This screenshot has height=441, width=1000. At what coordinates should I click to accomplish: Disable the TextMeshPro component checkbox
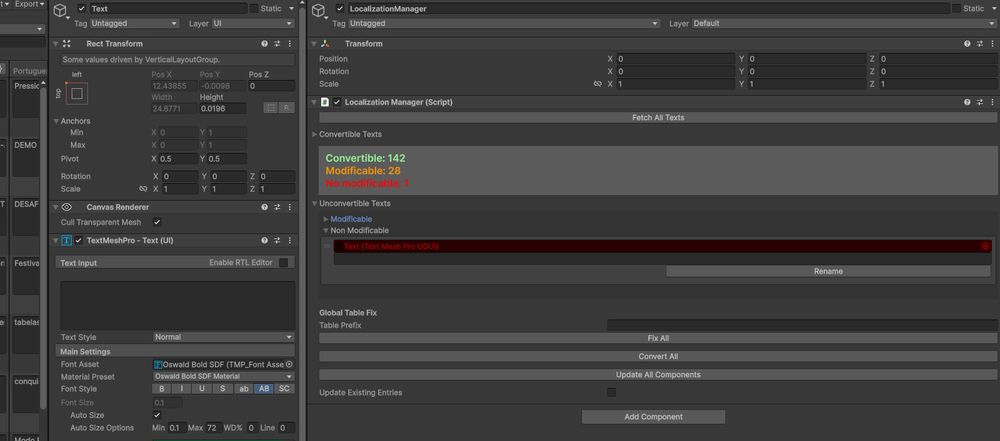(78, 241)
